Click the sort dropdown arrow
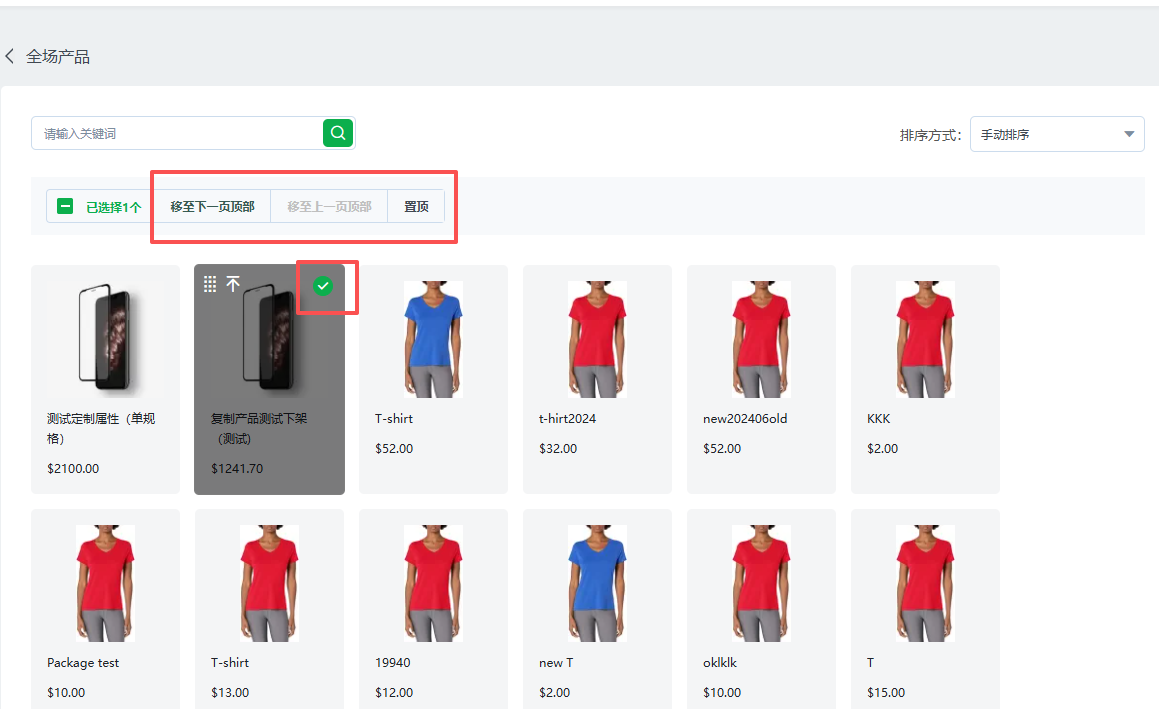The image size is (1159, 709). click(x=1129, y=134)
